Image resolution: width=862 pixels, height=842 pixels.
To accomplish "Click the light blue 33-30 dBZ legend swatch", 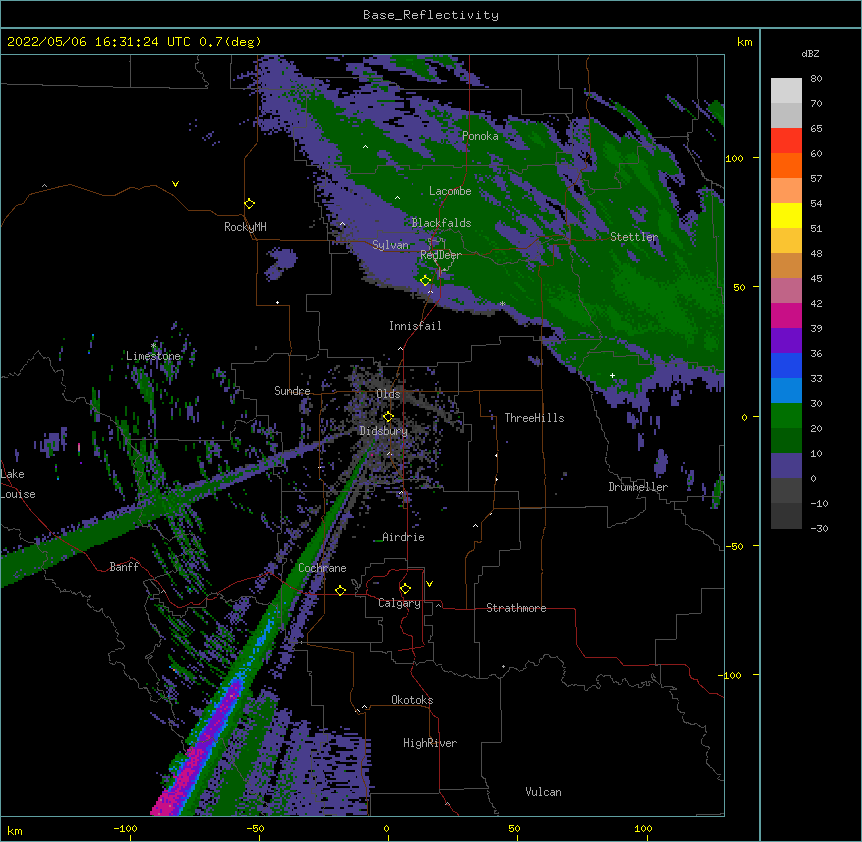I will point(786,391).
